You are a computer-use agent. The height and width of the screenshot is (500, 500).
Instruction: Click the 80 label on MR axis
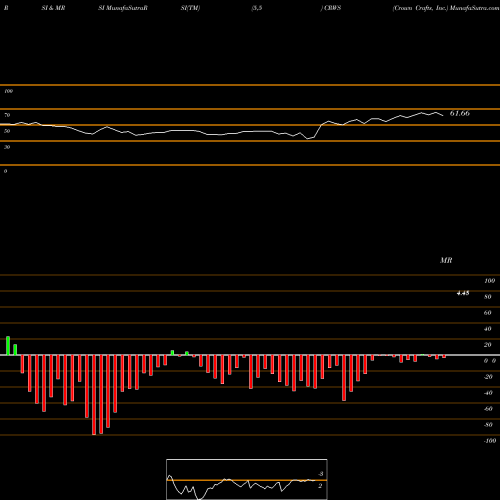pos(488,297)
